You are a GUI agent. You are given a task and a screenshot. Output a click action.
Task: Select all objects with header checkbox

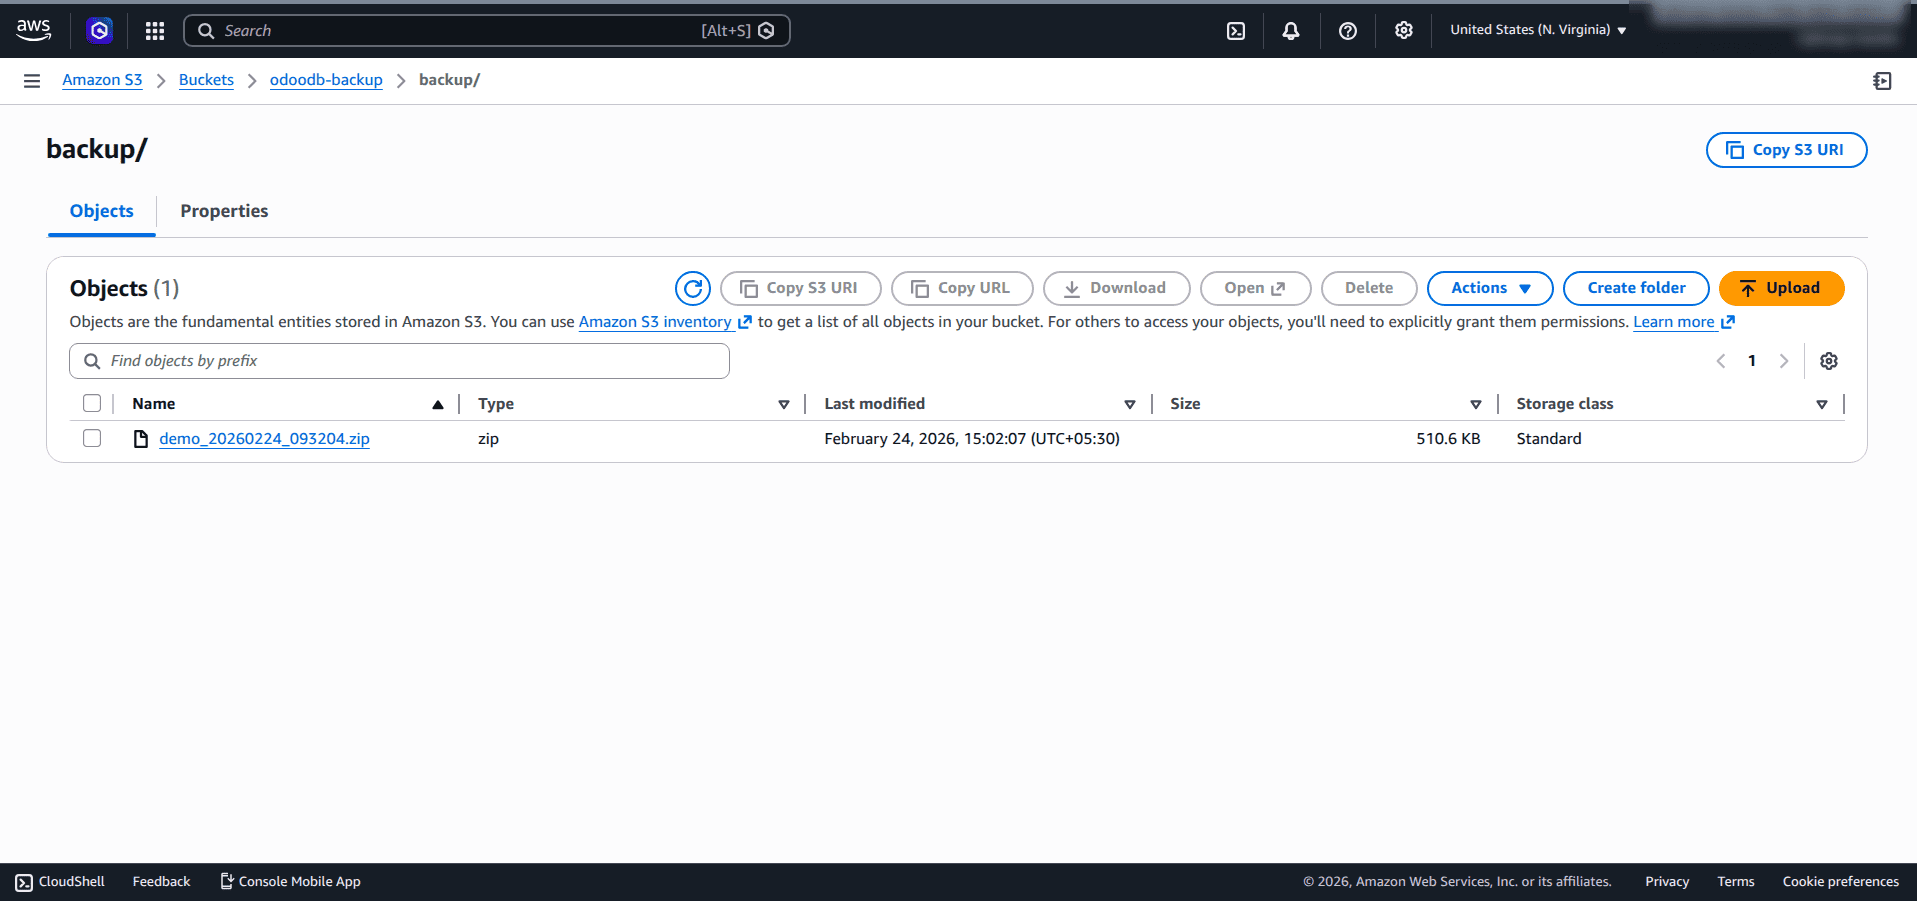tap(92, 403)
